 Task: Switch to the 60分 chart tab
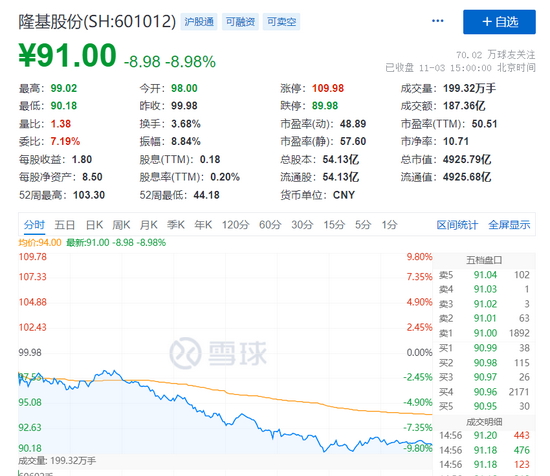(x=270, y=224)
